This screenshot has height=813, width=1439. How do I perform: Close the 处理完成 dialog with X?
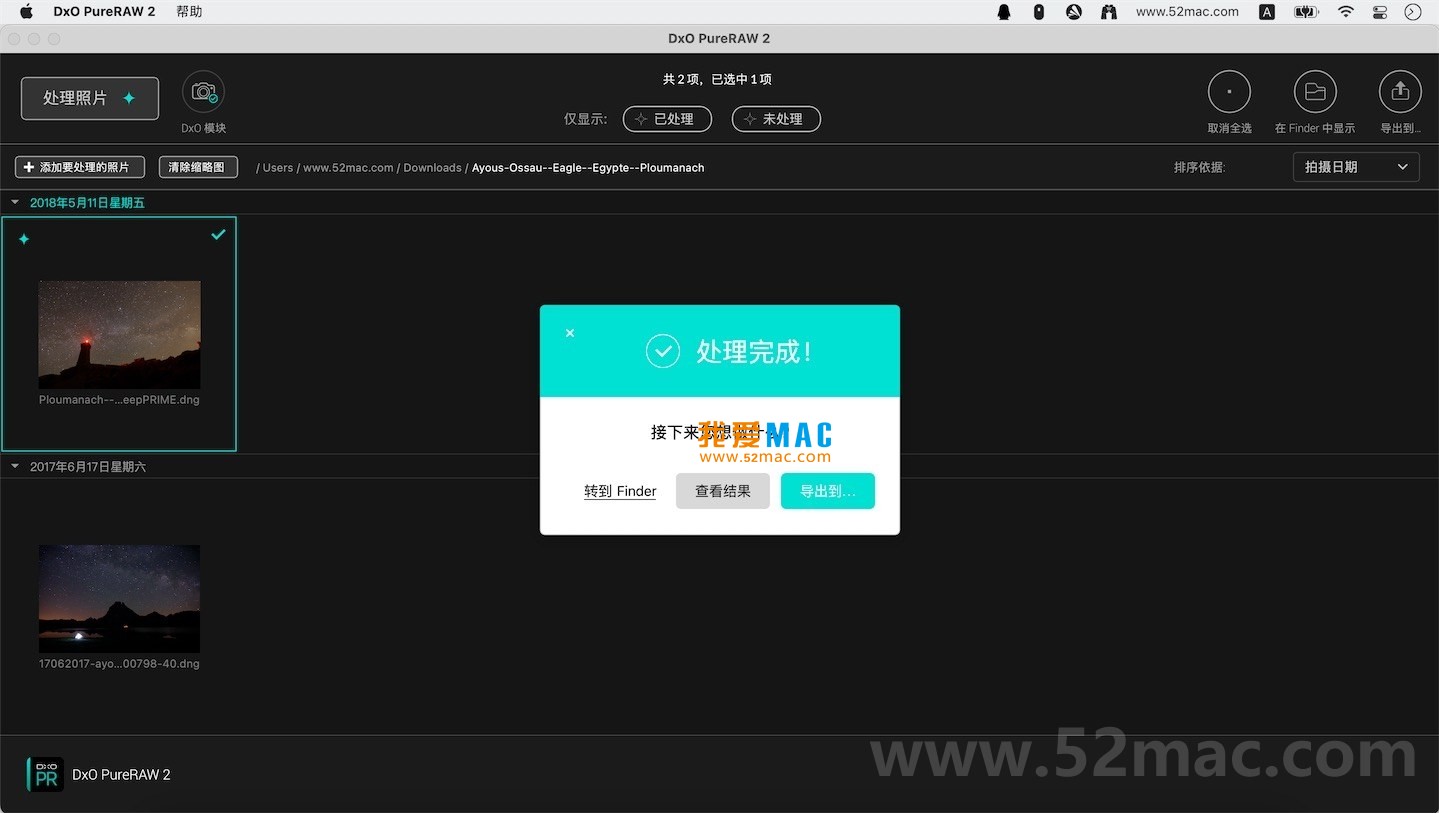(570, 333)
